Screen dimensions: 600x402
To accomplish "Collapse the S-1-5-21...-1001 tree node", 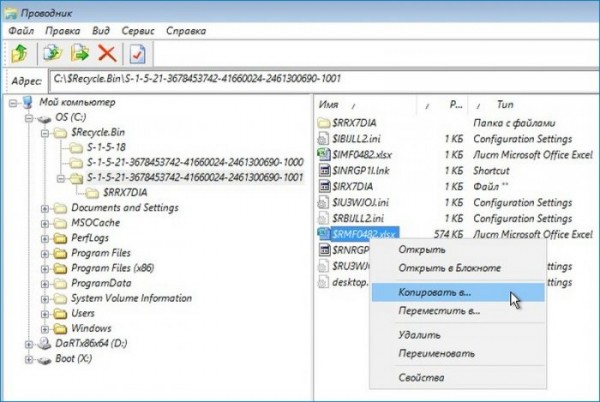I will point(60,178).
